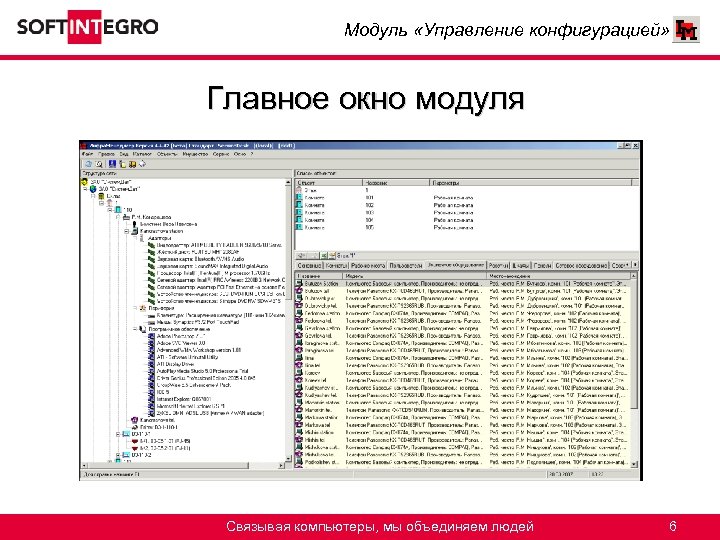Screen dimensions: 720x540
Task: Open the Сервис menu
Action: pyautogui.click(x=221, y=154)
